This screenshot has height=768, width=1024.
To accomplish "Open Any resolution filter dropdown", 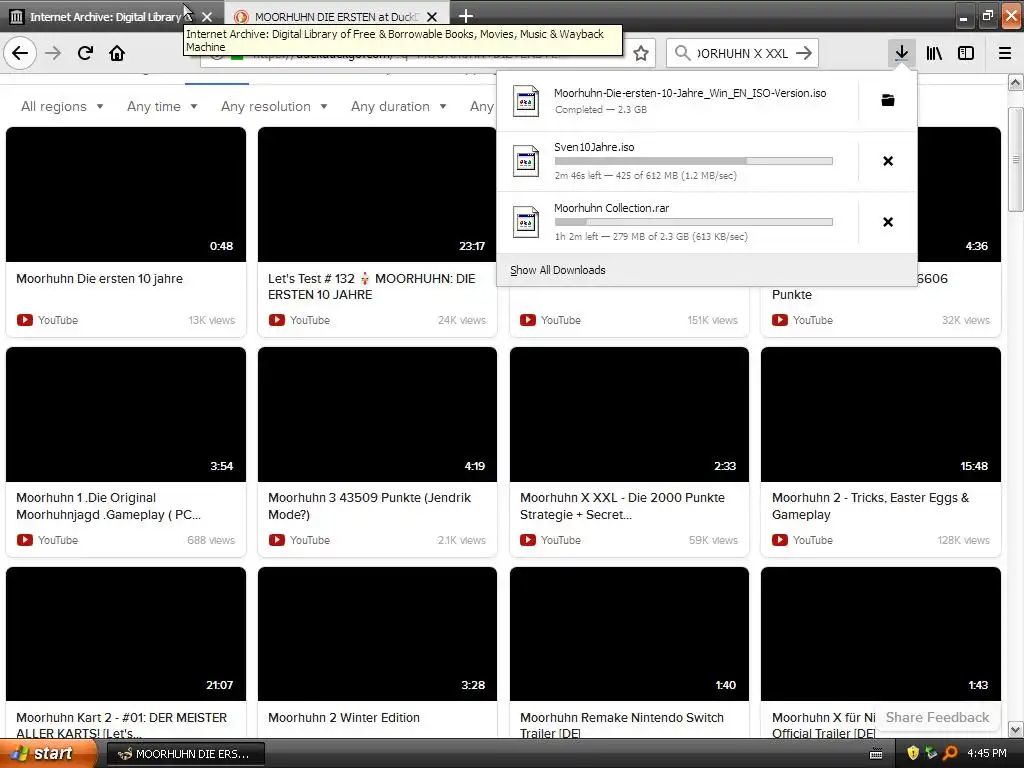I will pyautogui.click(x=274, y=106).
